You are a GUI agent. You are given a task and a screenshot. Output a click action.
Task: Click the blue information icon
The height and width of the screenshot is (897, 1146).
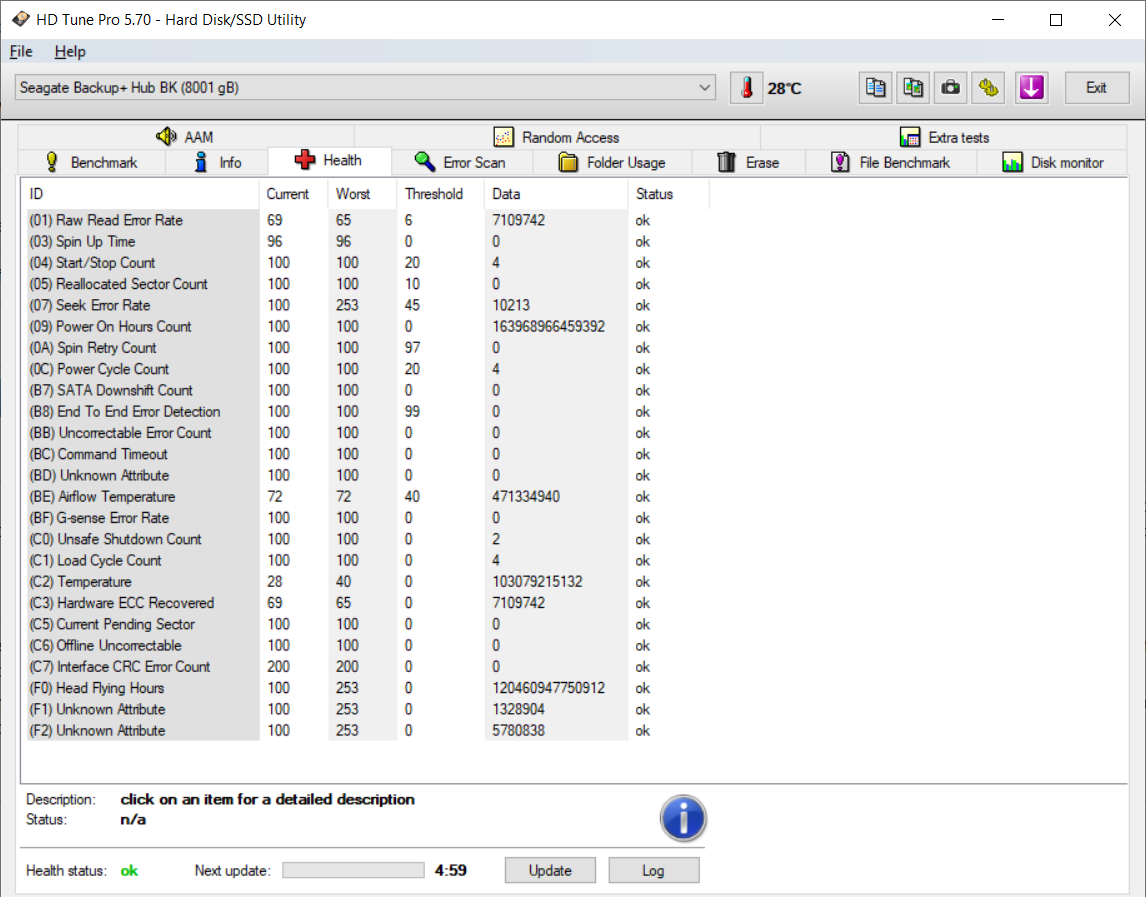[683, 818]
